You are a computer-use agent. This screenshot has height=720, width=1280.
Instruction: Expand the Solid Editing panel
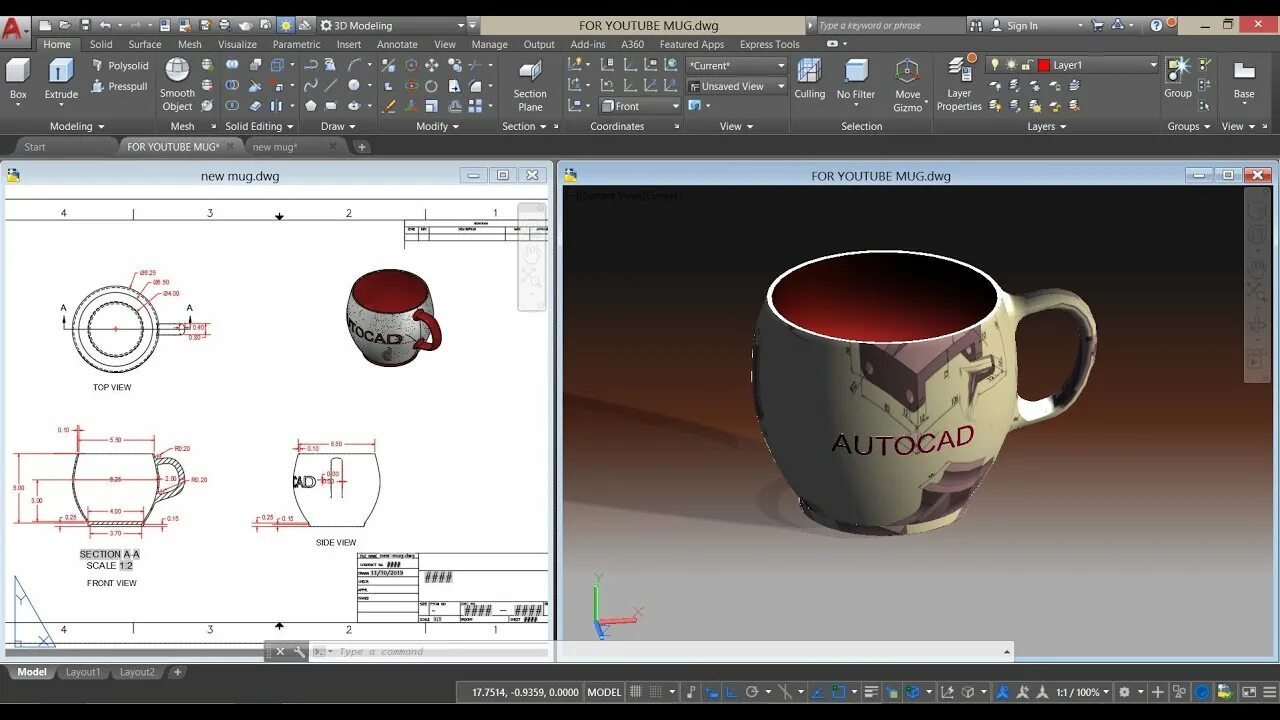pos(260,126)
